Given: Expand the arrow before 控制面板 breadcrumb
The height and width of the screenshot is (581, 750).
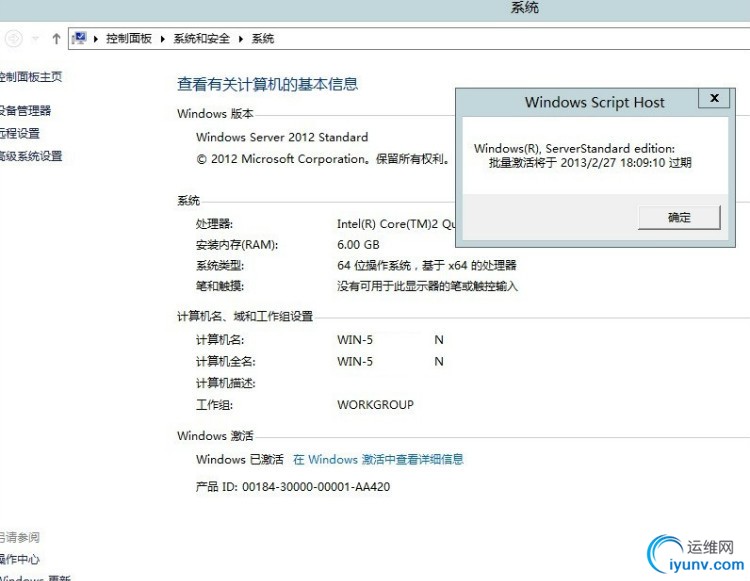Looking at the screenshot, I should click(96, 39).
